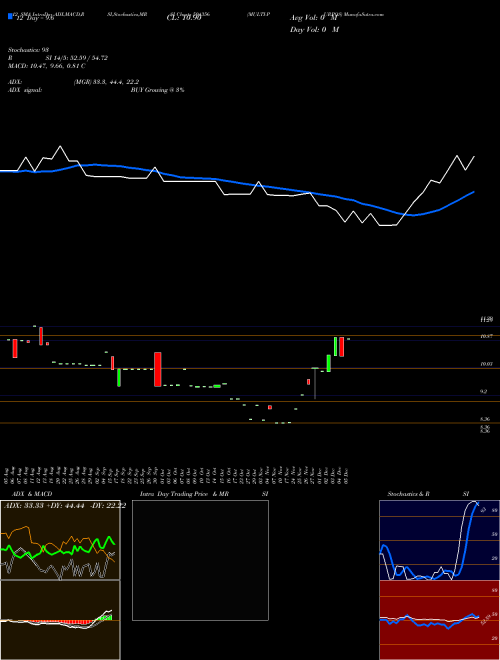Click the ADX 33.33 +DY 44.44 -DY 22.22 header
Image resolution: width=500 pixels, height=660 pixels.
(65, 506)
